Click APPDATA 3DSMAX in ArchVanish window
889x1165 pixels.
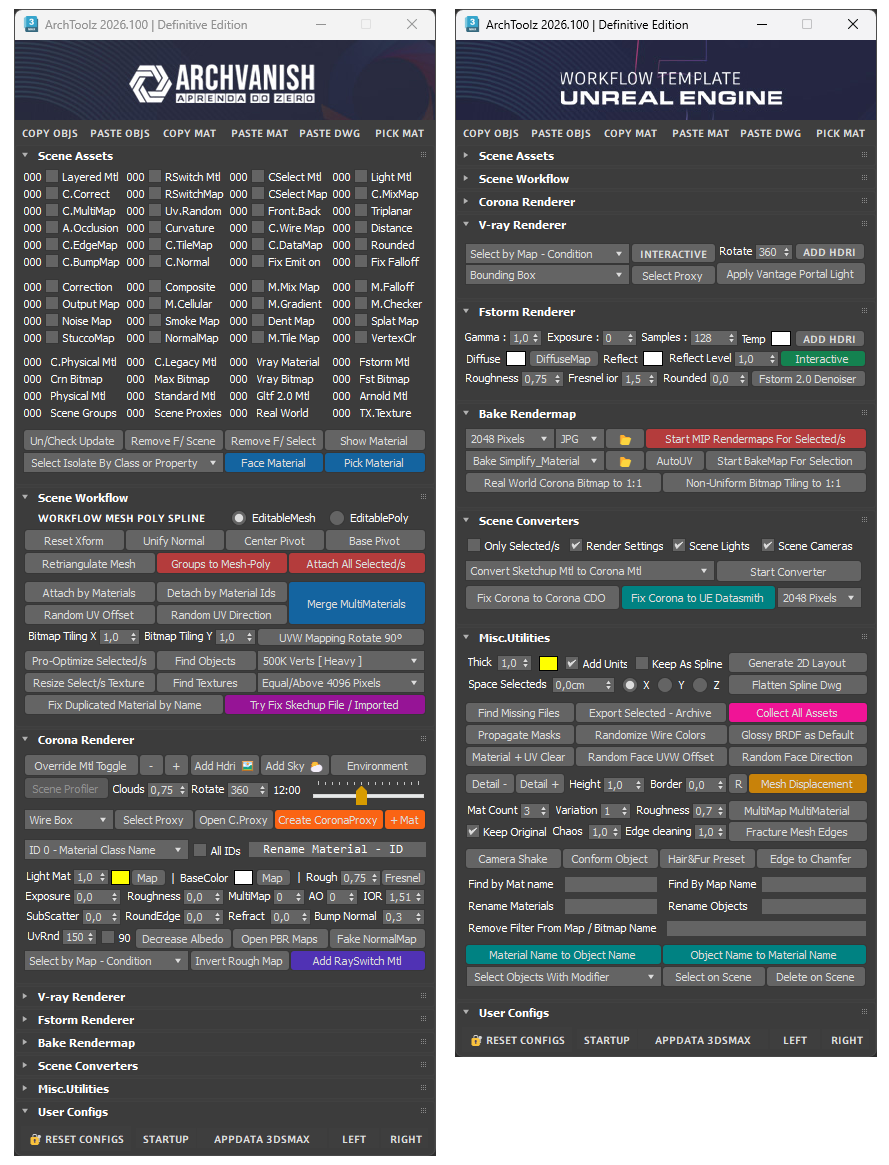(x=262, y=1139)
